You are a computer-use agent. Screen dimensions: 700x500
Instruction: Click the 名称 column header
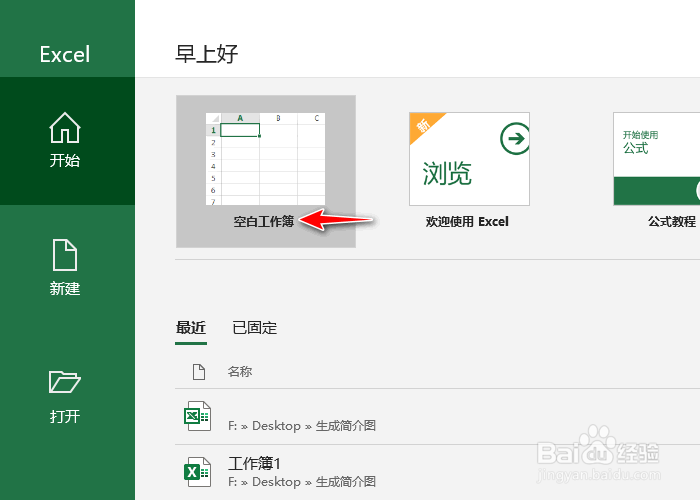tap(240, 371)
